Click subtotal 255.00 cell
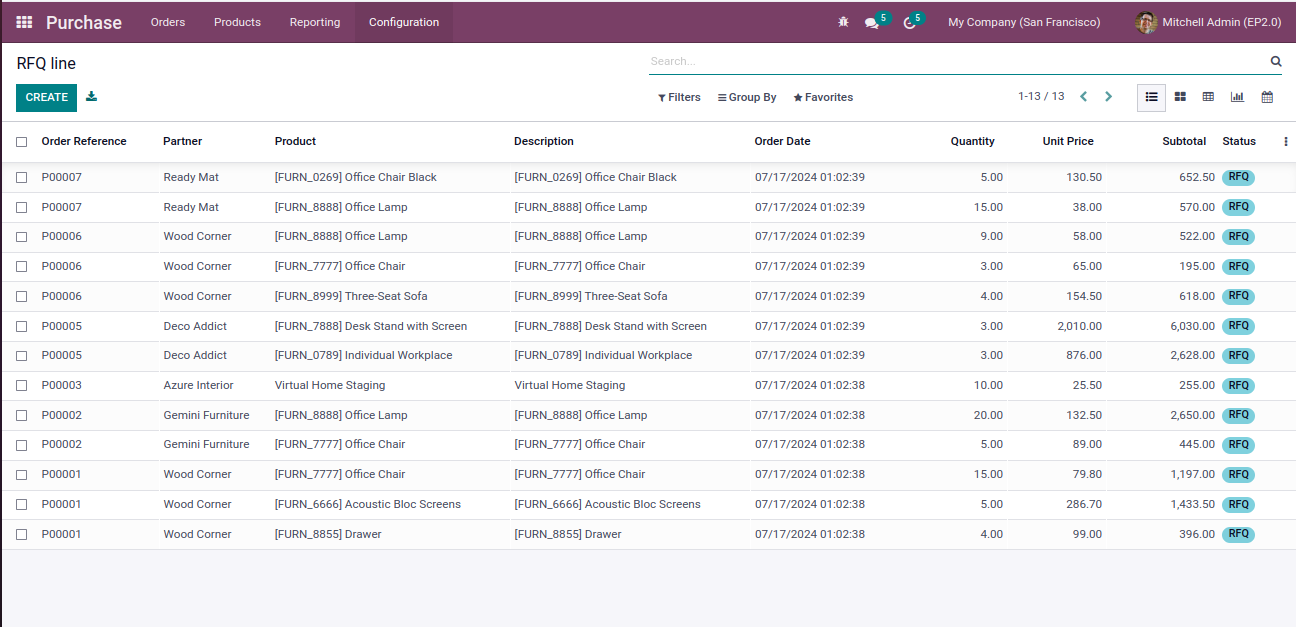This screenshot has width=1296, height=627. (x=1197, y=385)
